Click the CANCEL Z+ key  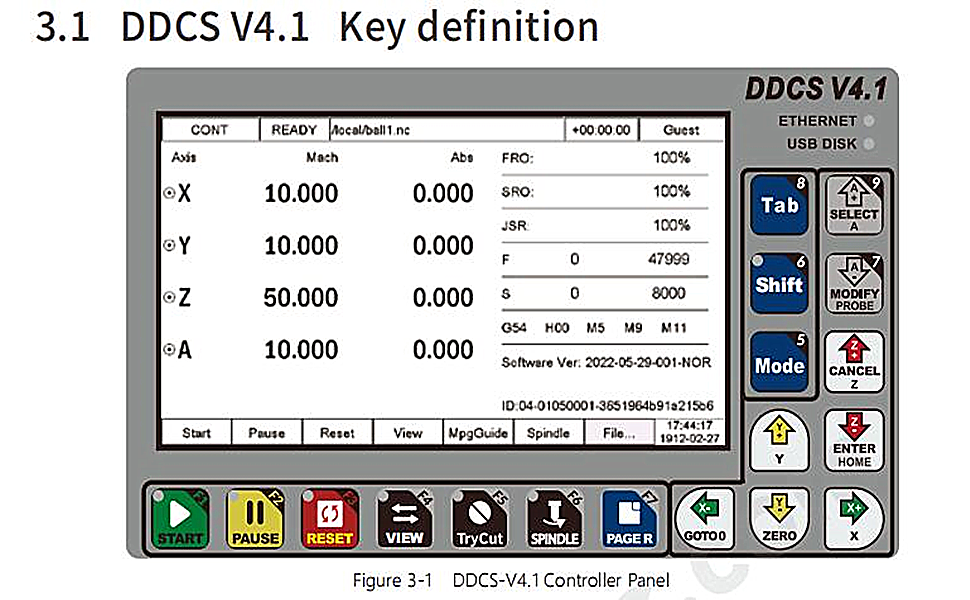point(854,362)
